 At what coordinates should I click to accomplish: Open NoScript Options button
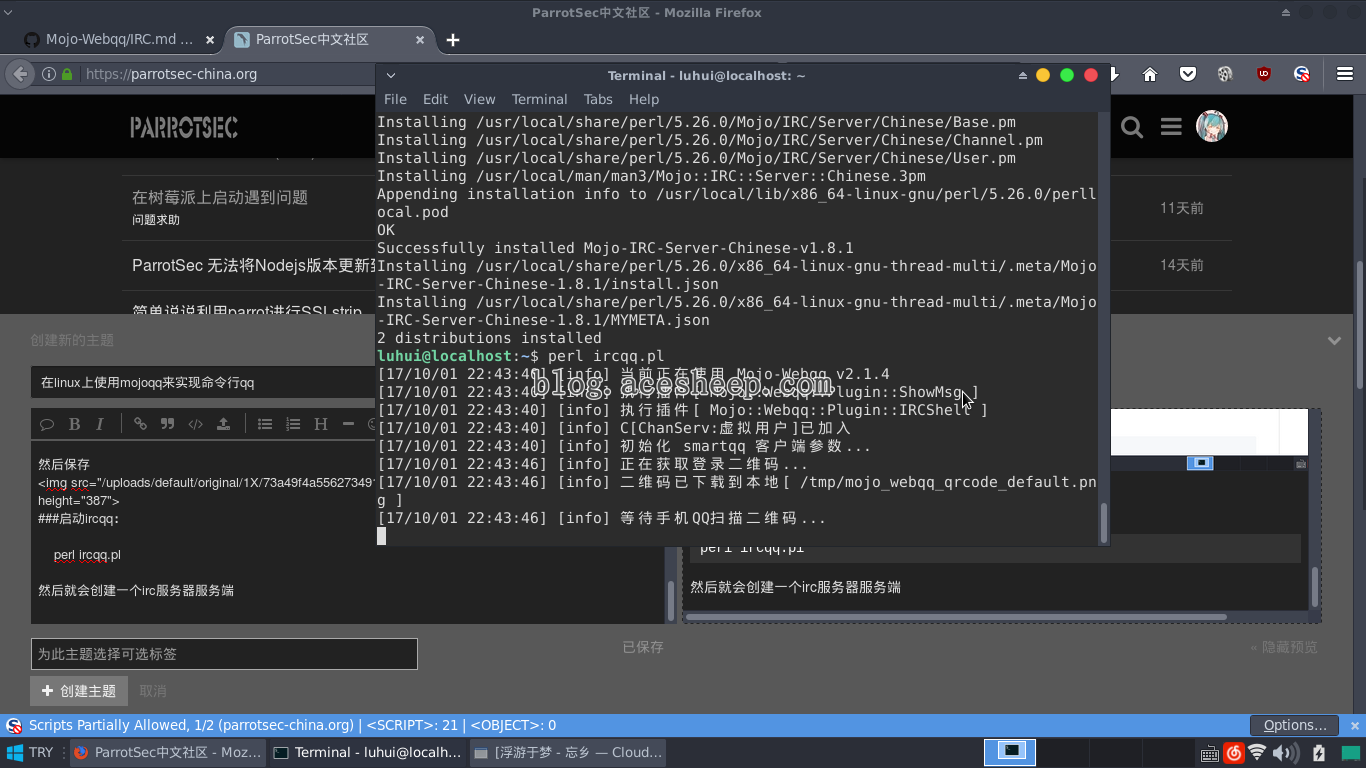(1294, 725)
